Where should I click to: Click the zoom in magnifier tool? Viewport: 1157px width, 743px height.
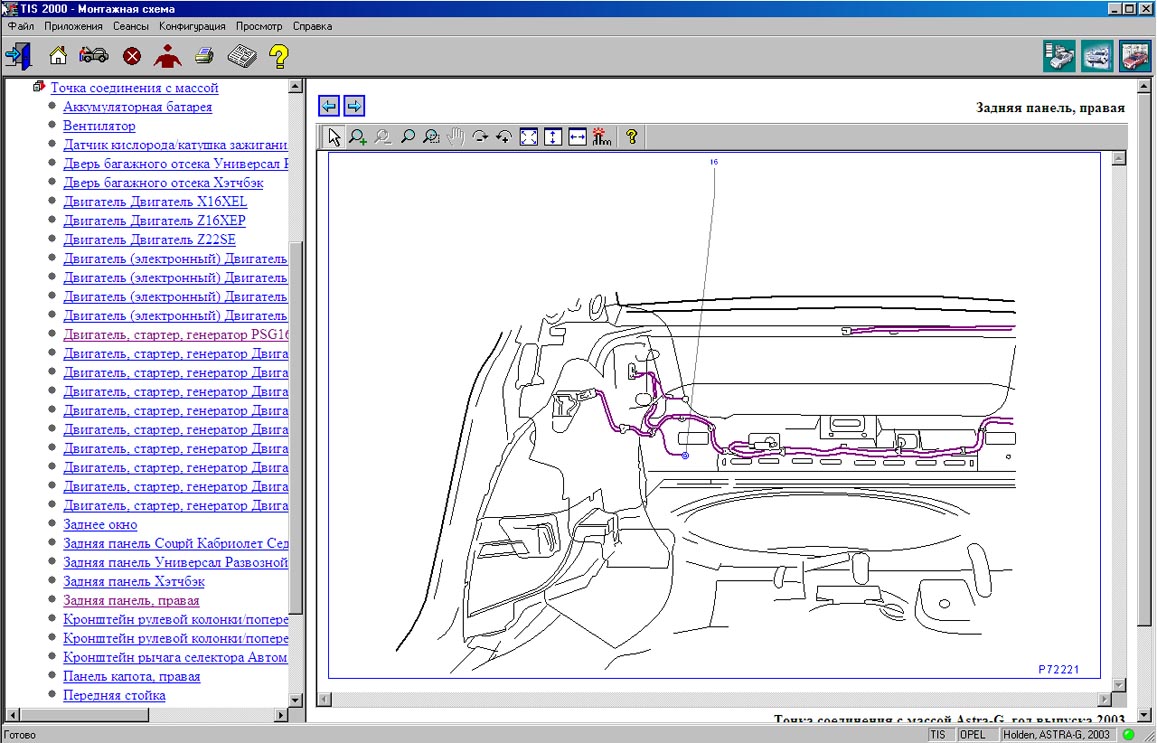[358, 137]
